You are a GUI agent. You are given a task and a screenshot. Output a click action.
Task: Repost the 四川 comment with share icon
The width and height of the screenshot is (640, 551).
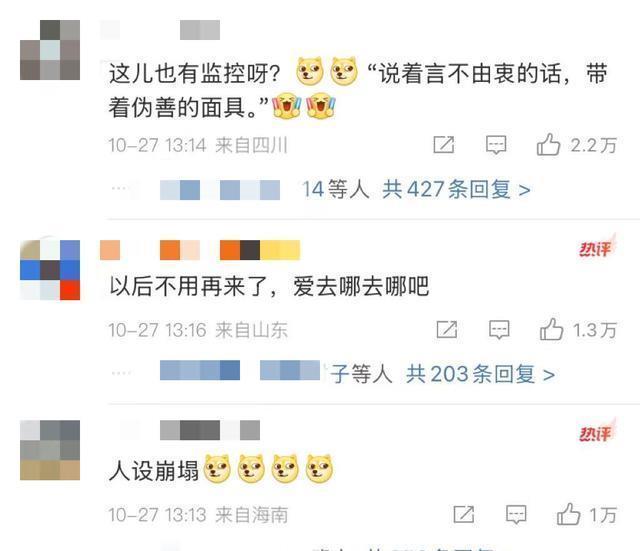pos(444,144)
